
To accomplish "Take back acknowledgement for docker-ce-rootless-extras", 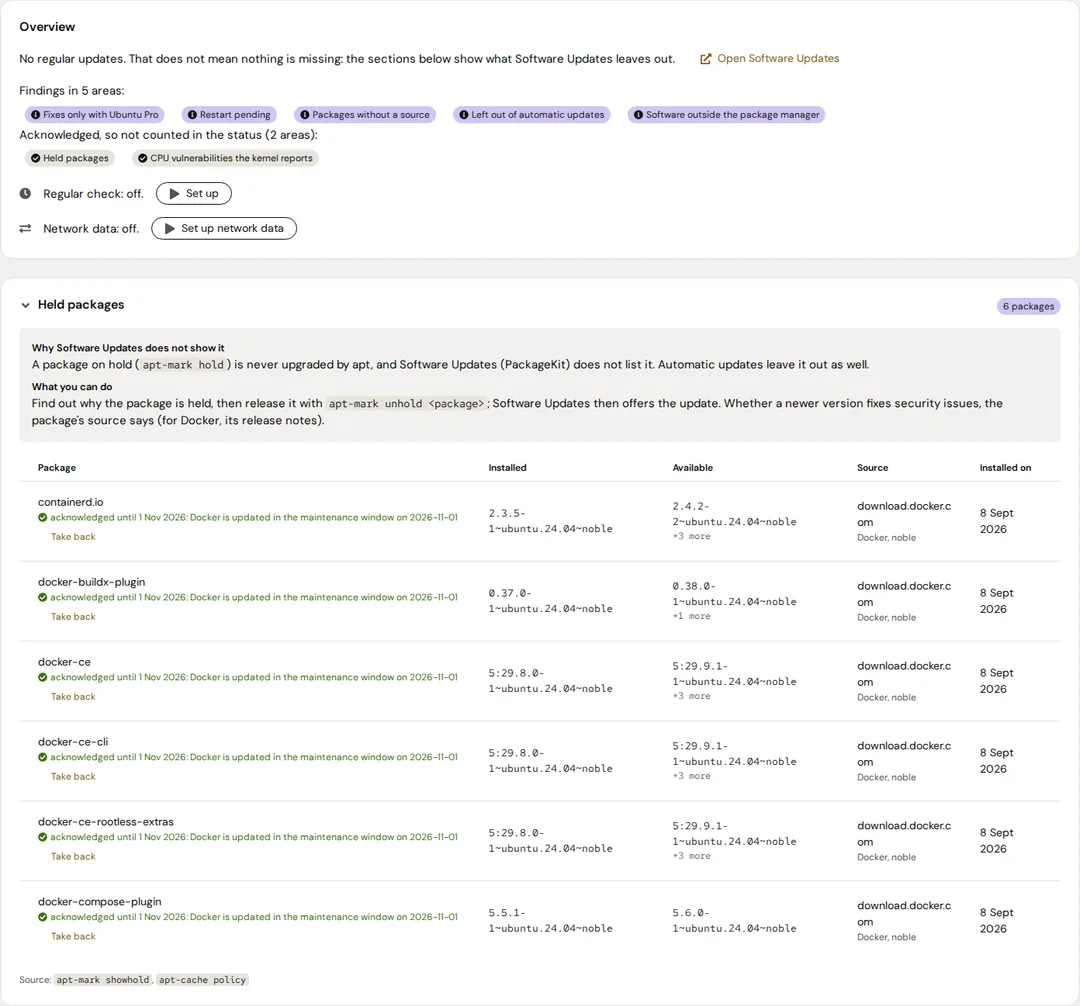I will (x=73, y=857).
